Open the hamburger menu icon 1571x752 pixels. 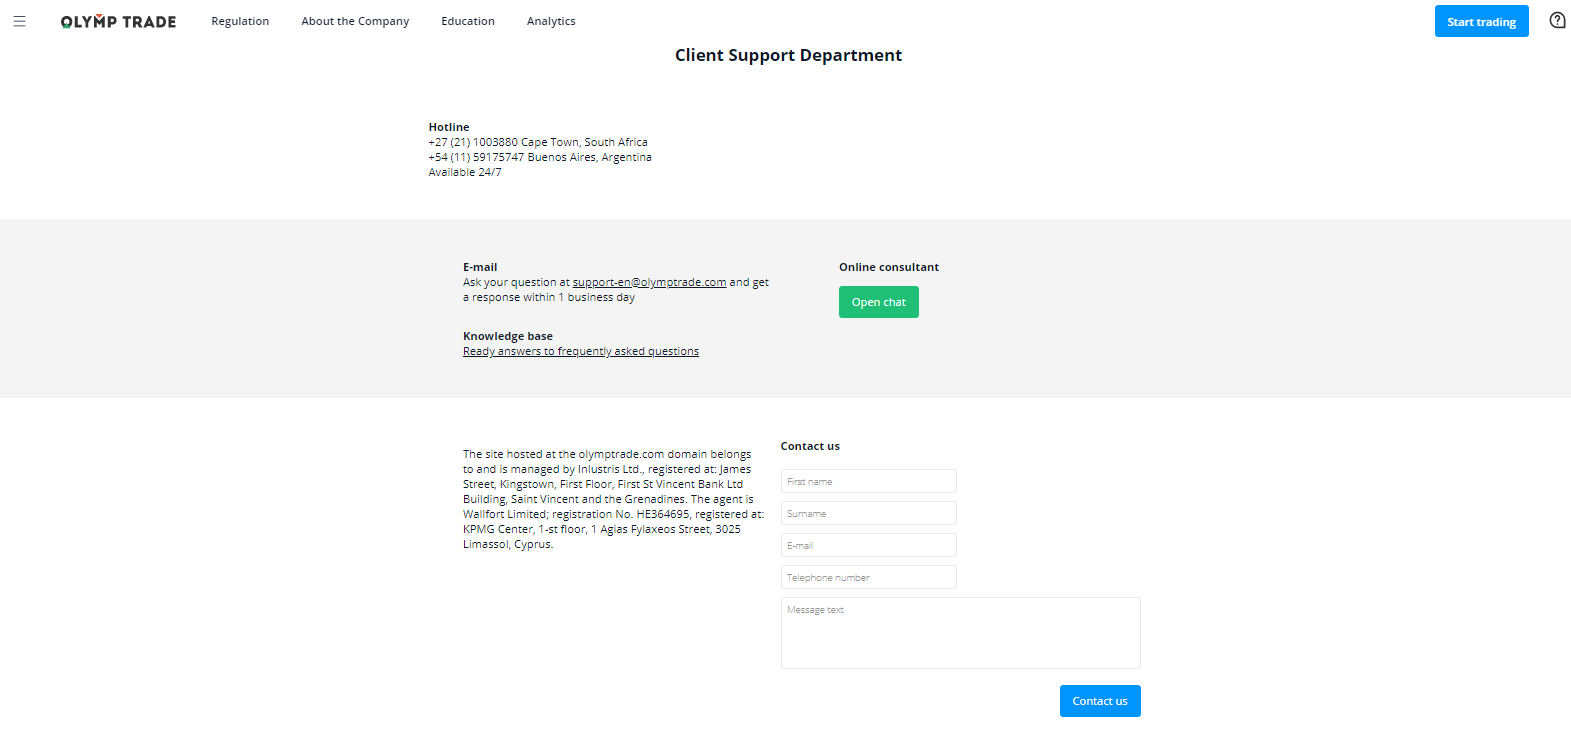(19, 21)
